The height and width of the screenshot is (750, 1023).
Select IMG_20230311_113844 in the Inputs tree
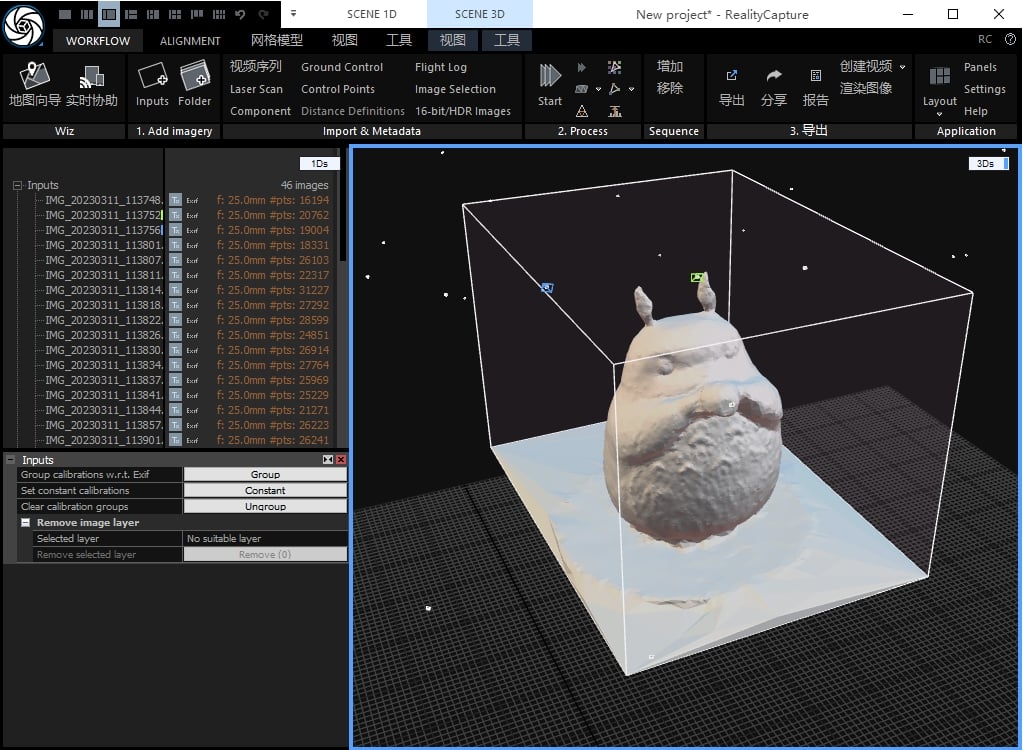coord(104,410)
